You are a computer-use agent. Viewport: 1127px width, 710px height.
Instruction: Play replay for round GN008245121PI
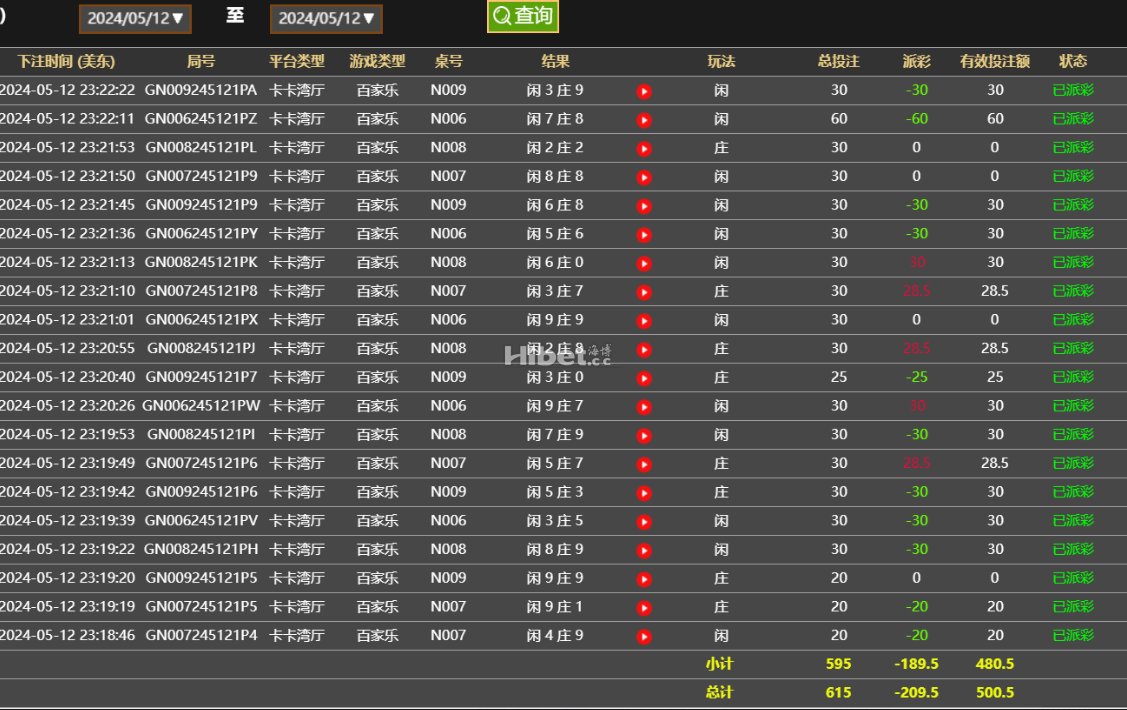tap(644, 436)
